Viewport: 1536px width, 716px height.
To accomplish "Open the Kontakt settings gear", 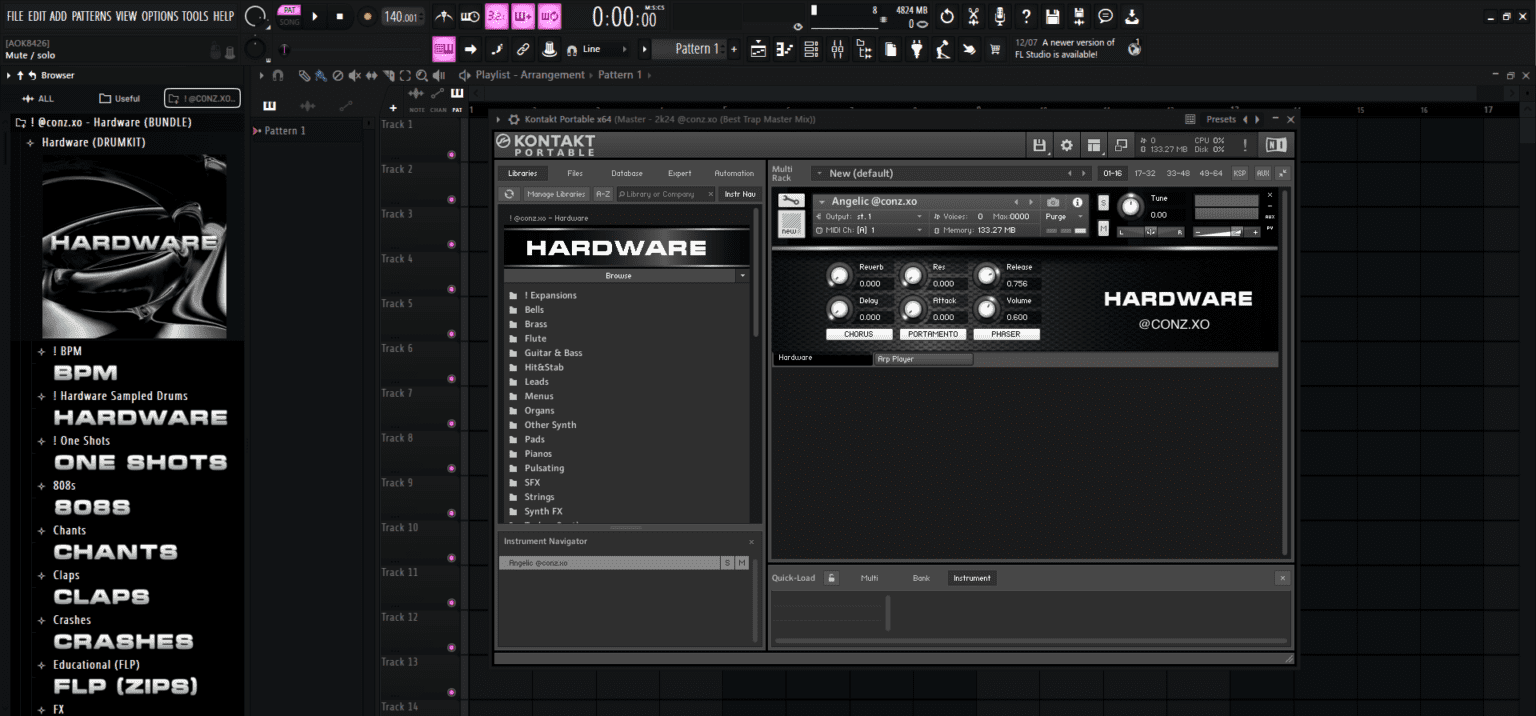I will (x=1066, y=145).
